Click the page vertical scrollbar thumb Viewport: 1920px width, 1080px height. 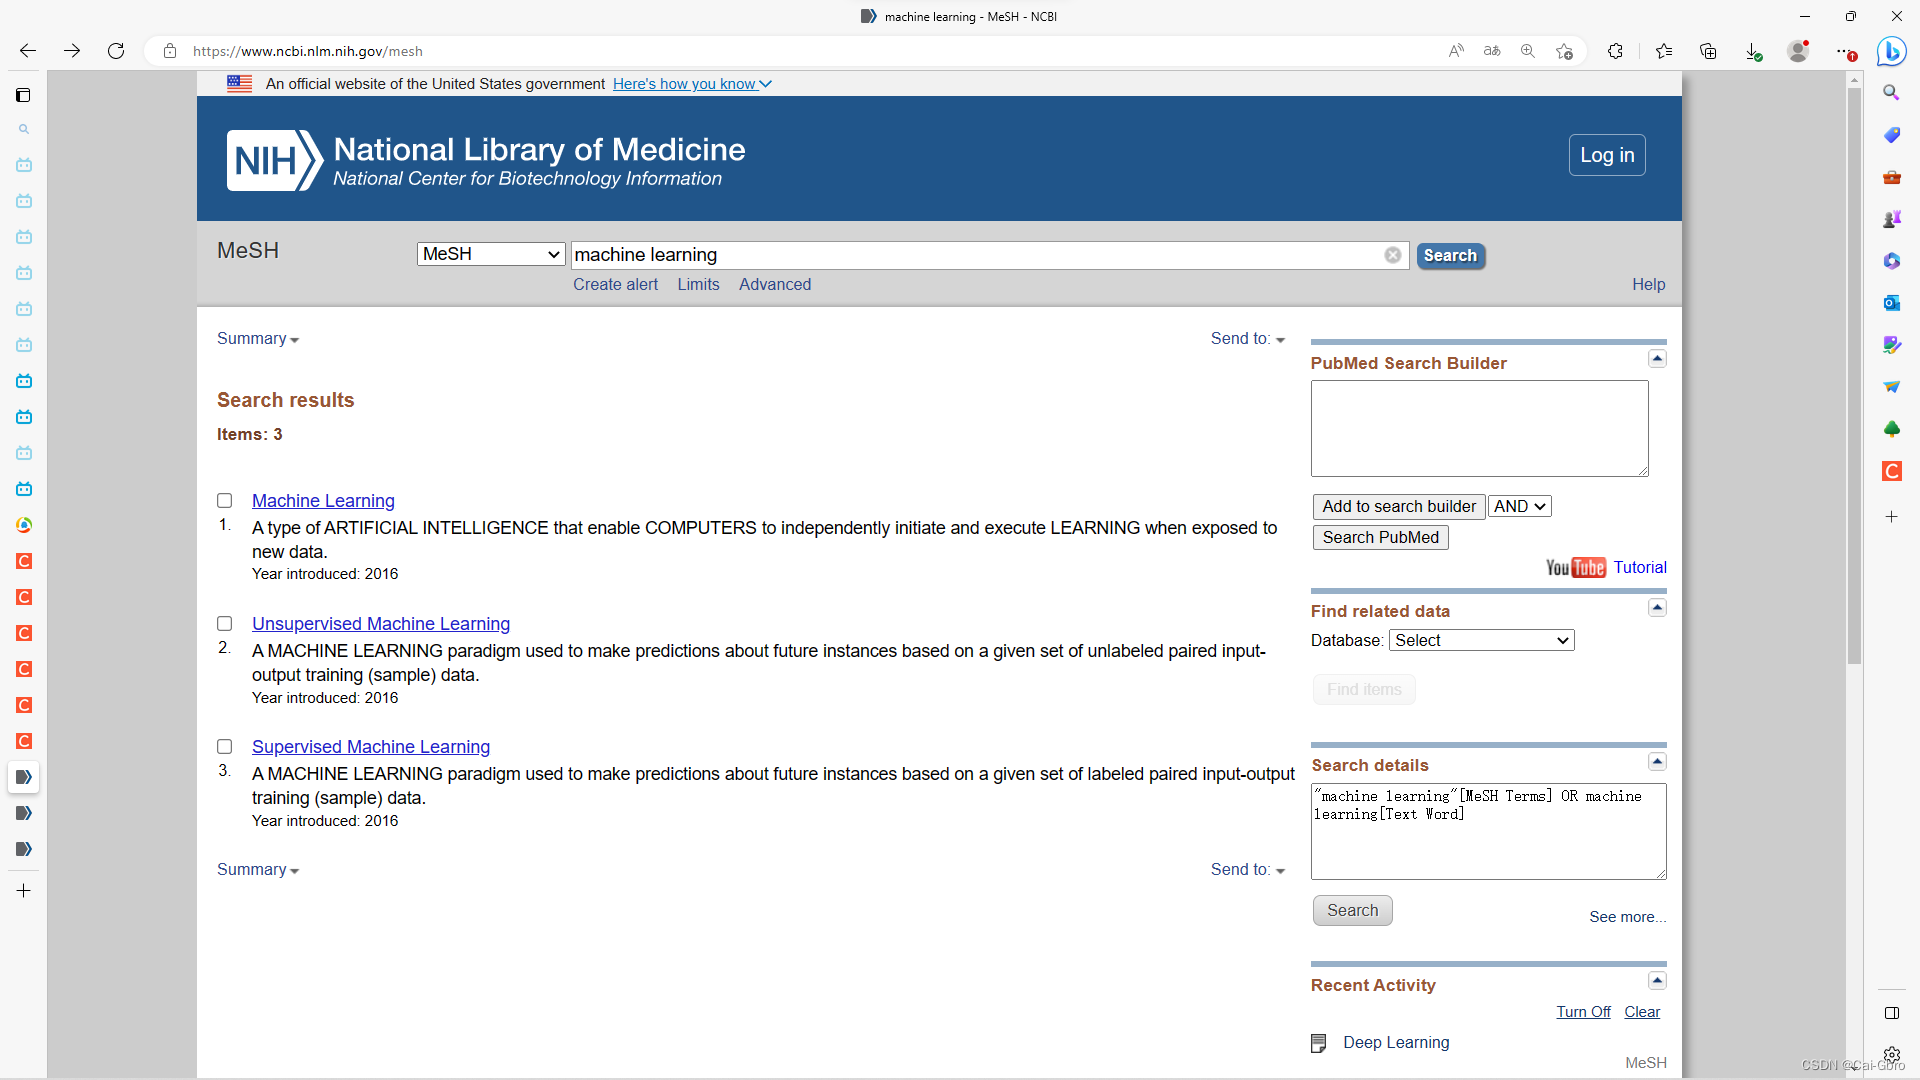click(x=1854, y=375)
